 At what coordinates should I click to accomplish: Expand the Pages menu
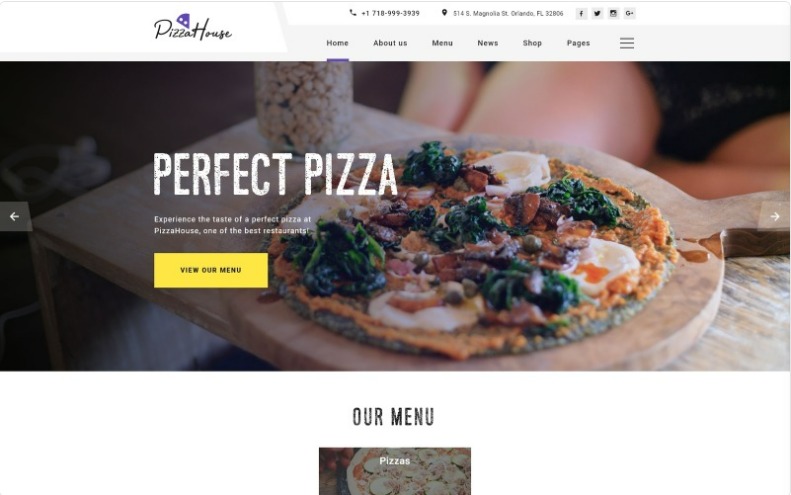coord(578,43)
